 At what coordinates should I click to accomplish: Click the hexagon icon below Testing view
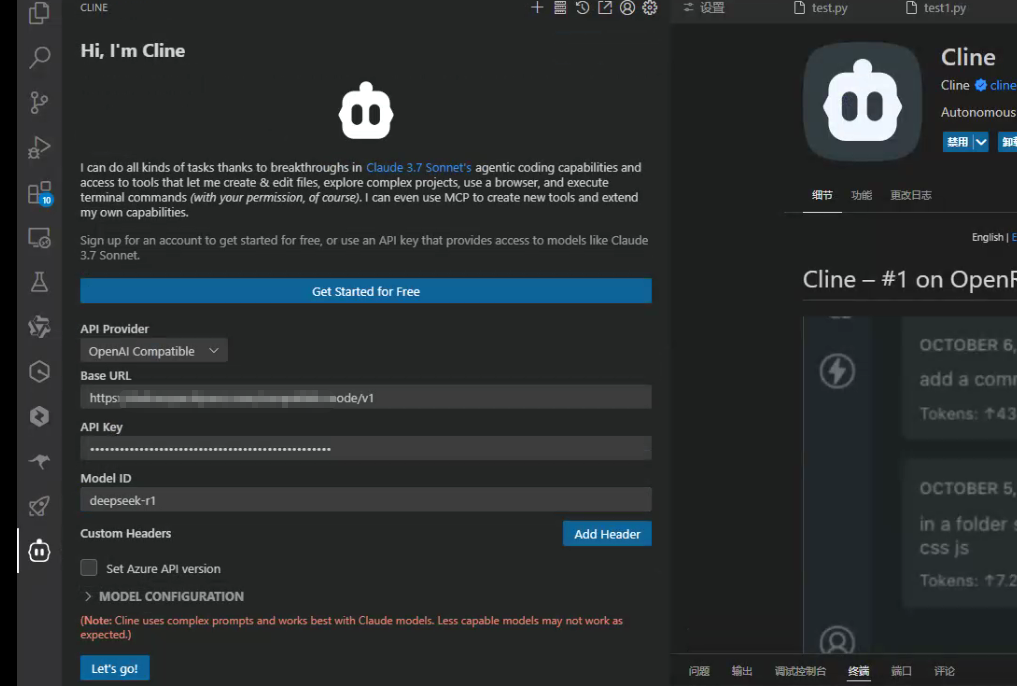pyautogui.click(x=39, y=327)
